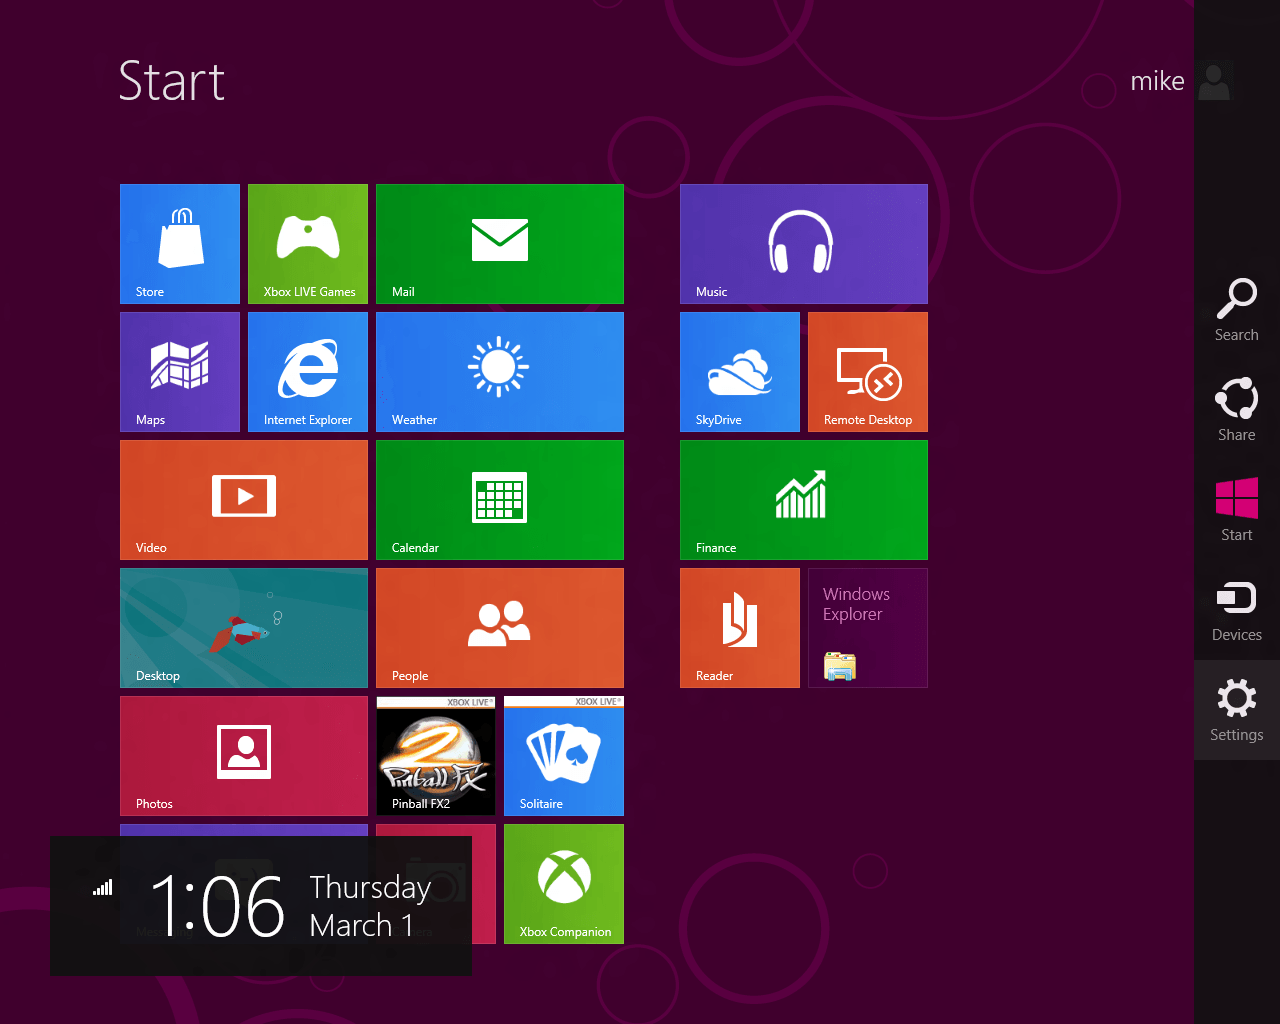1280x1024 pixels.
Task: Open the Desktop tile with fish wallpaper
Action: [244, 628]
